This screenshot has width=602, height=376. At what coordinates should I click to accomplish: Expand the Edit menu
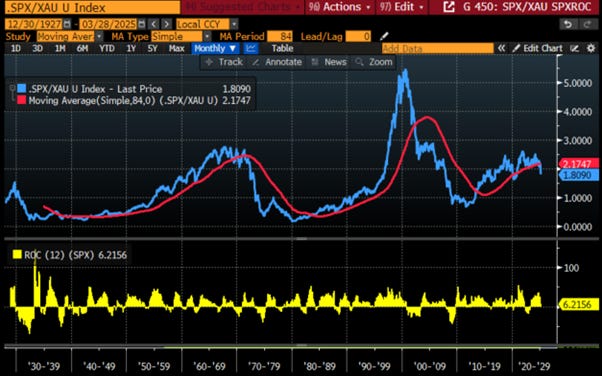[402, 7]
